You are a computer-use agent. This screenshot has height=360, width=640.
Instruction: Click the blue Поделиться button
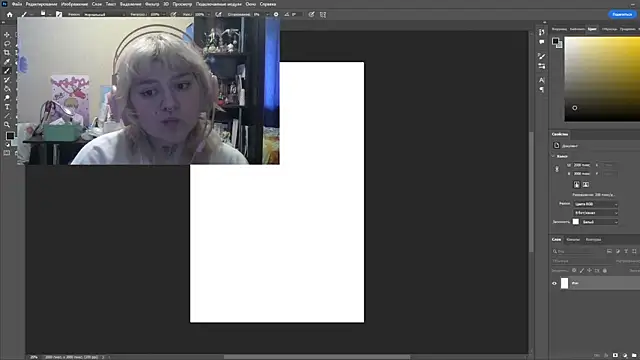coord(622,14)
